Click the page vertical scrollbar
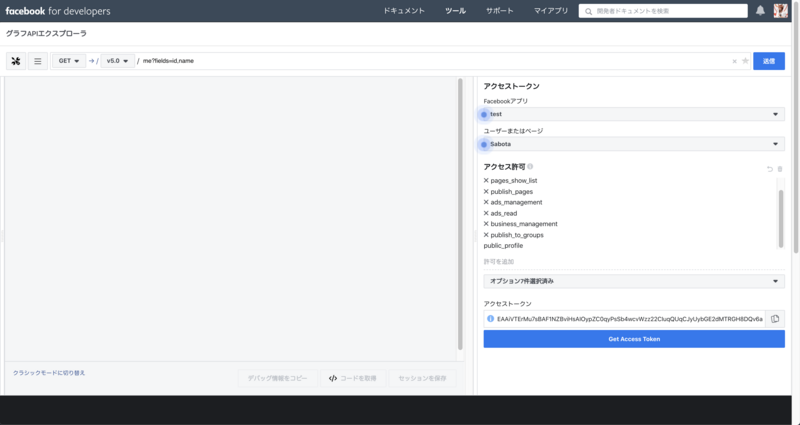The image size is (800, 425). click(x=795, y=128)
